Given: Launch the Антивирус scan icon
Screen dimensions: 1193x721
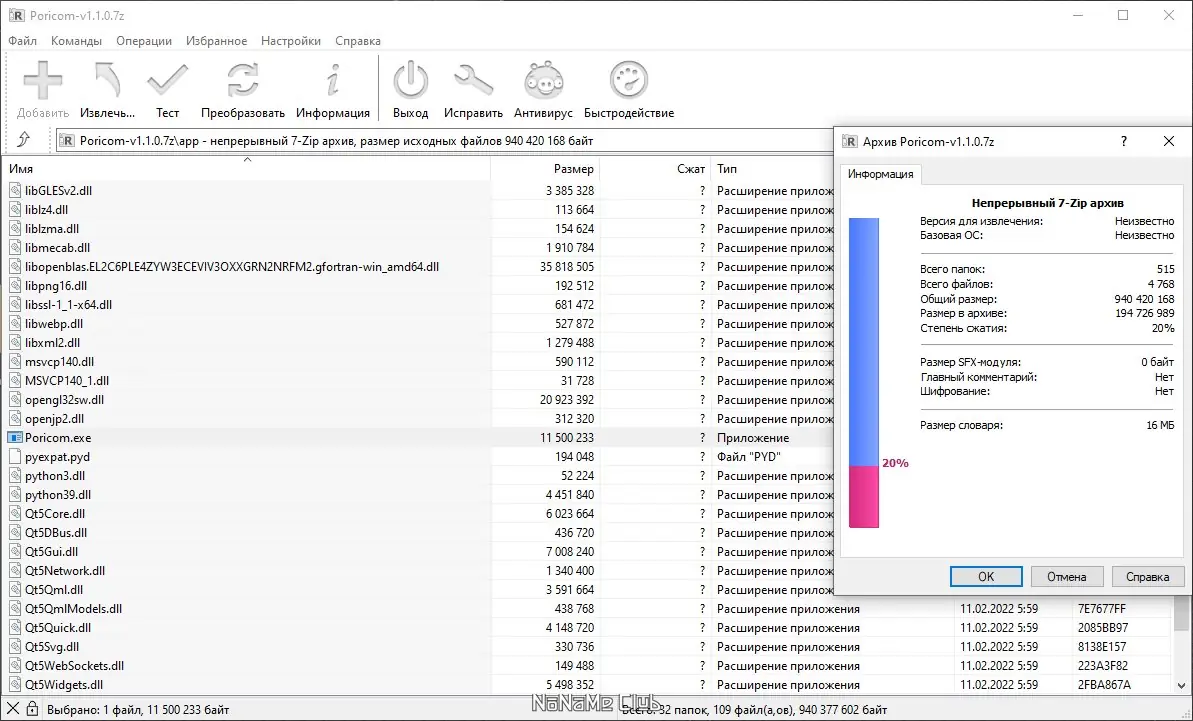Looking at the screenshot, I should pyautogui.click(x=543, y=81).
